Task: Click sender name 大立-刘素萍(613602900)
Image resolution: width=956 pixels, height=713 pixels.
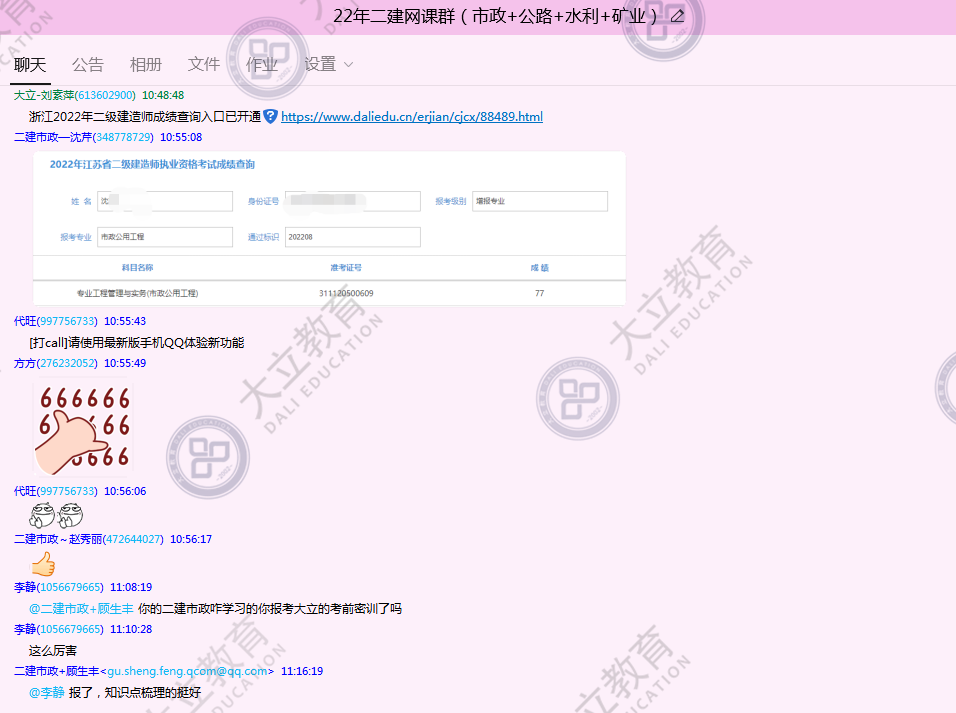Action: pyautogui.click(x=74, y=95)
